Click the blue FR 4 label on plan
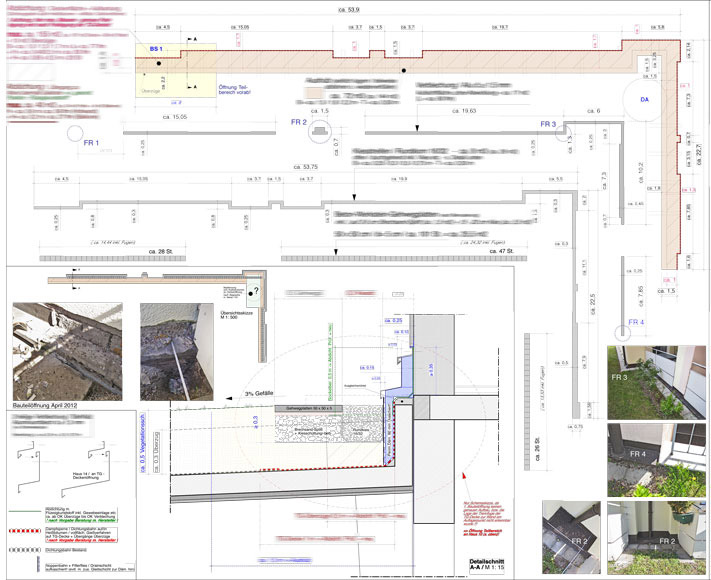This screenshot has width=711, height=580. click(636, 322)
